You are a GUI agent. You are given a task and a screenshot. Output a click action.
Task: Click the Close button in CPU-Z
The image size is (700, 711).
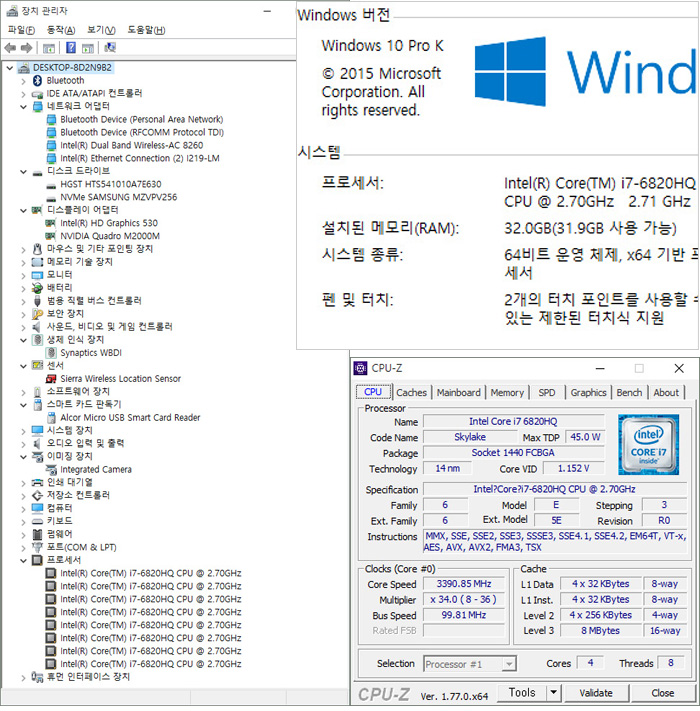click(x=662, y=693)
